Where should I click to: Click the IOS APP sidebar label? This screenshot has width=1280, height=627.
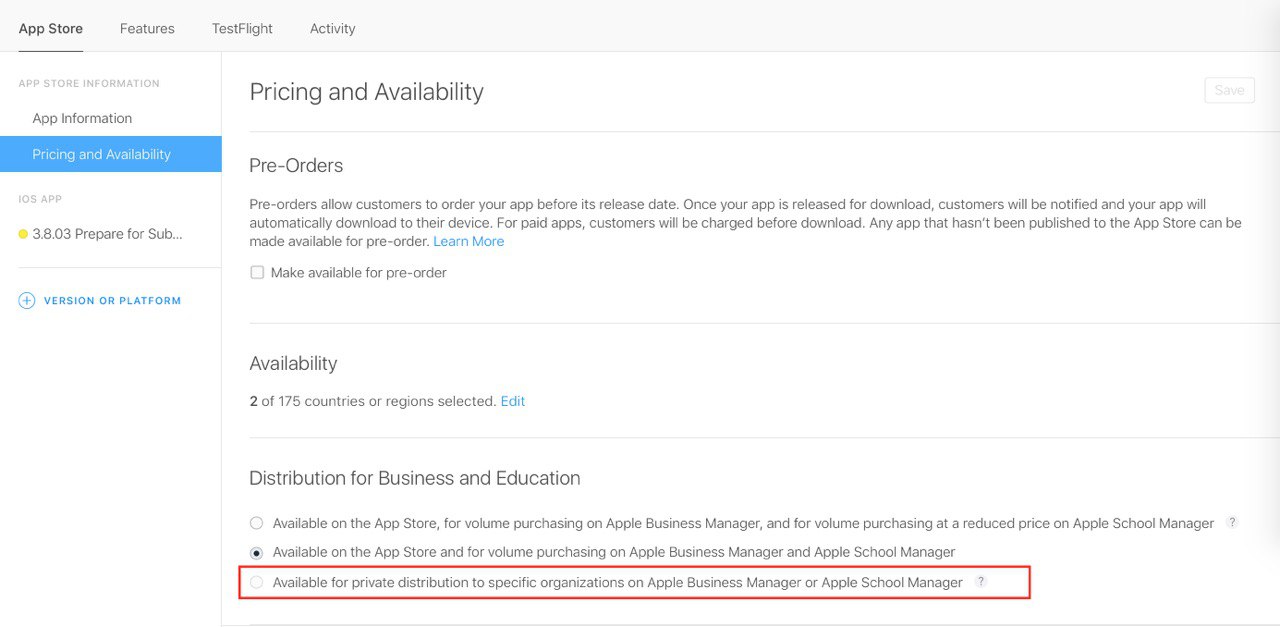(40, 199)
